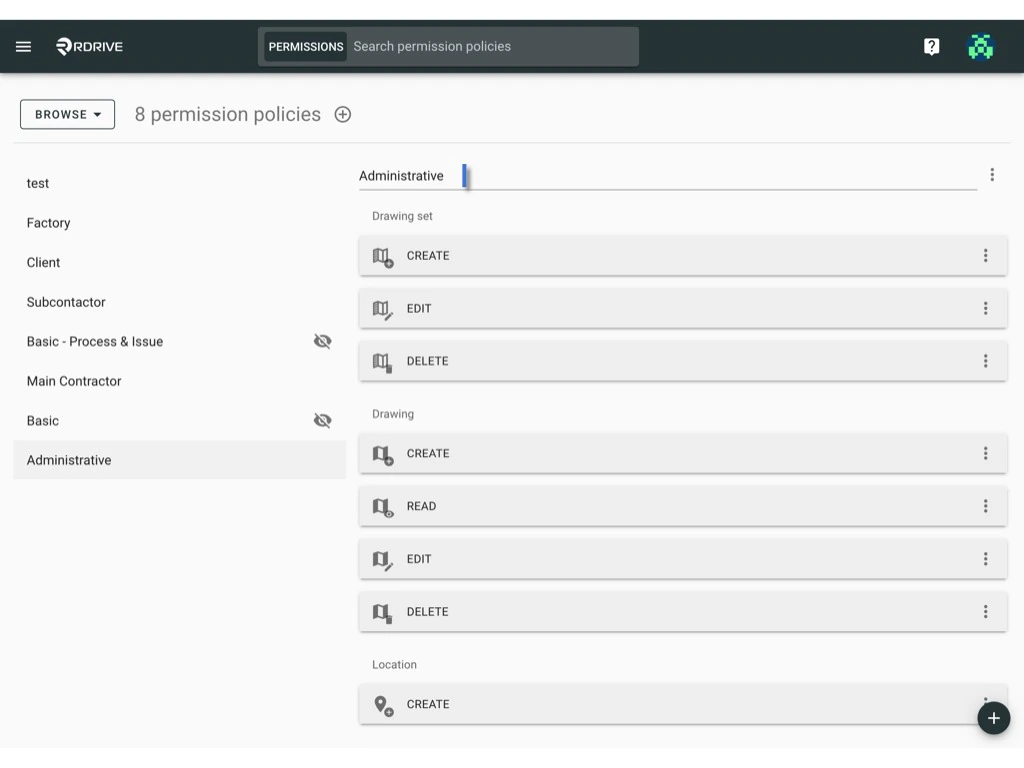Image resolution: width=1024 pixels, height=768 pixels.
Task: Click the RDRIVE logo
Action: point(89,46)
